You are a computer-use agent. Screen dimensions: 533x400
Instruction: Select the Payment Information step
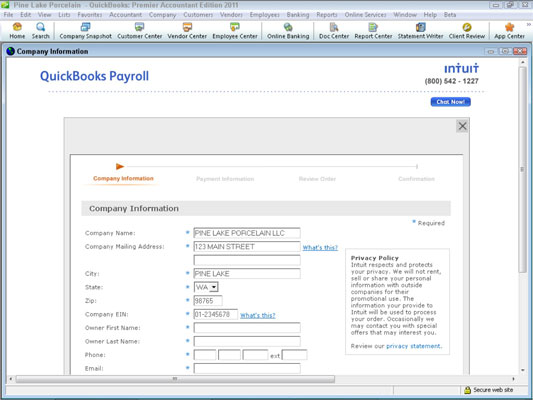point(225,179)
